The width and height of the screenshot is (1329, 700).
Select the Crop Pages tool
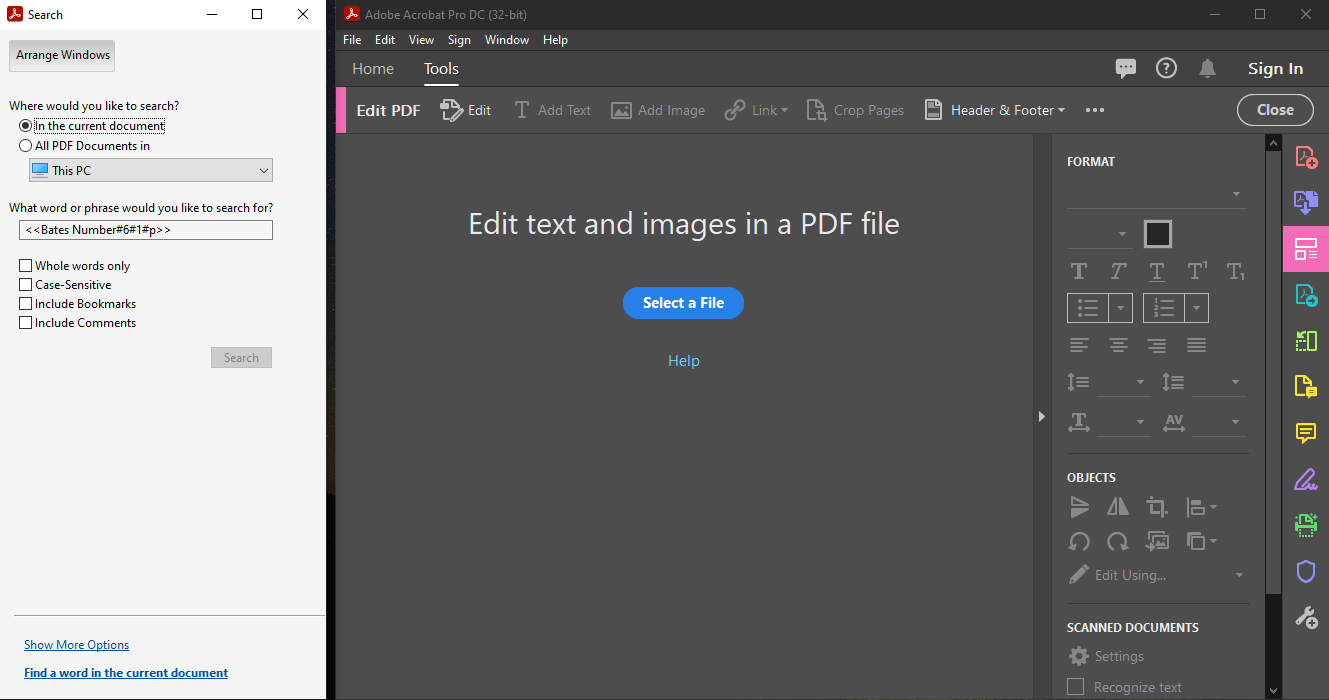click(855, 110)
